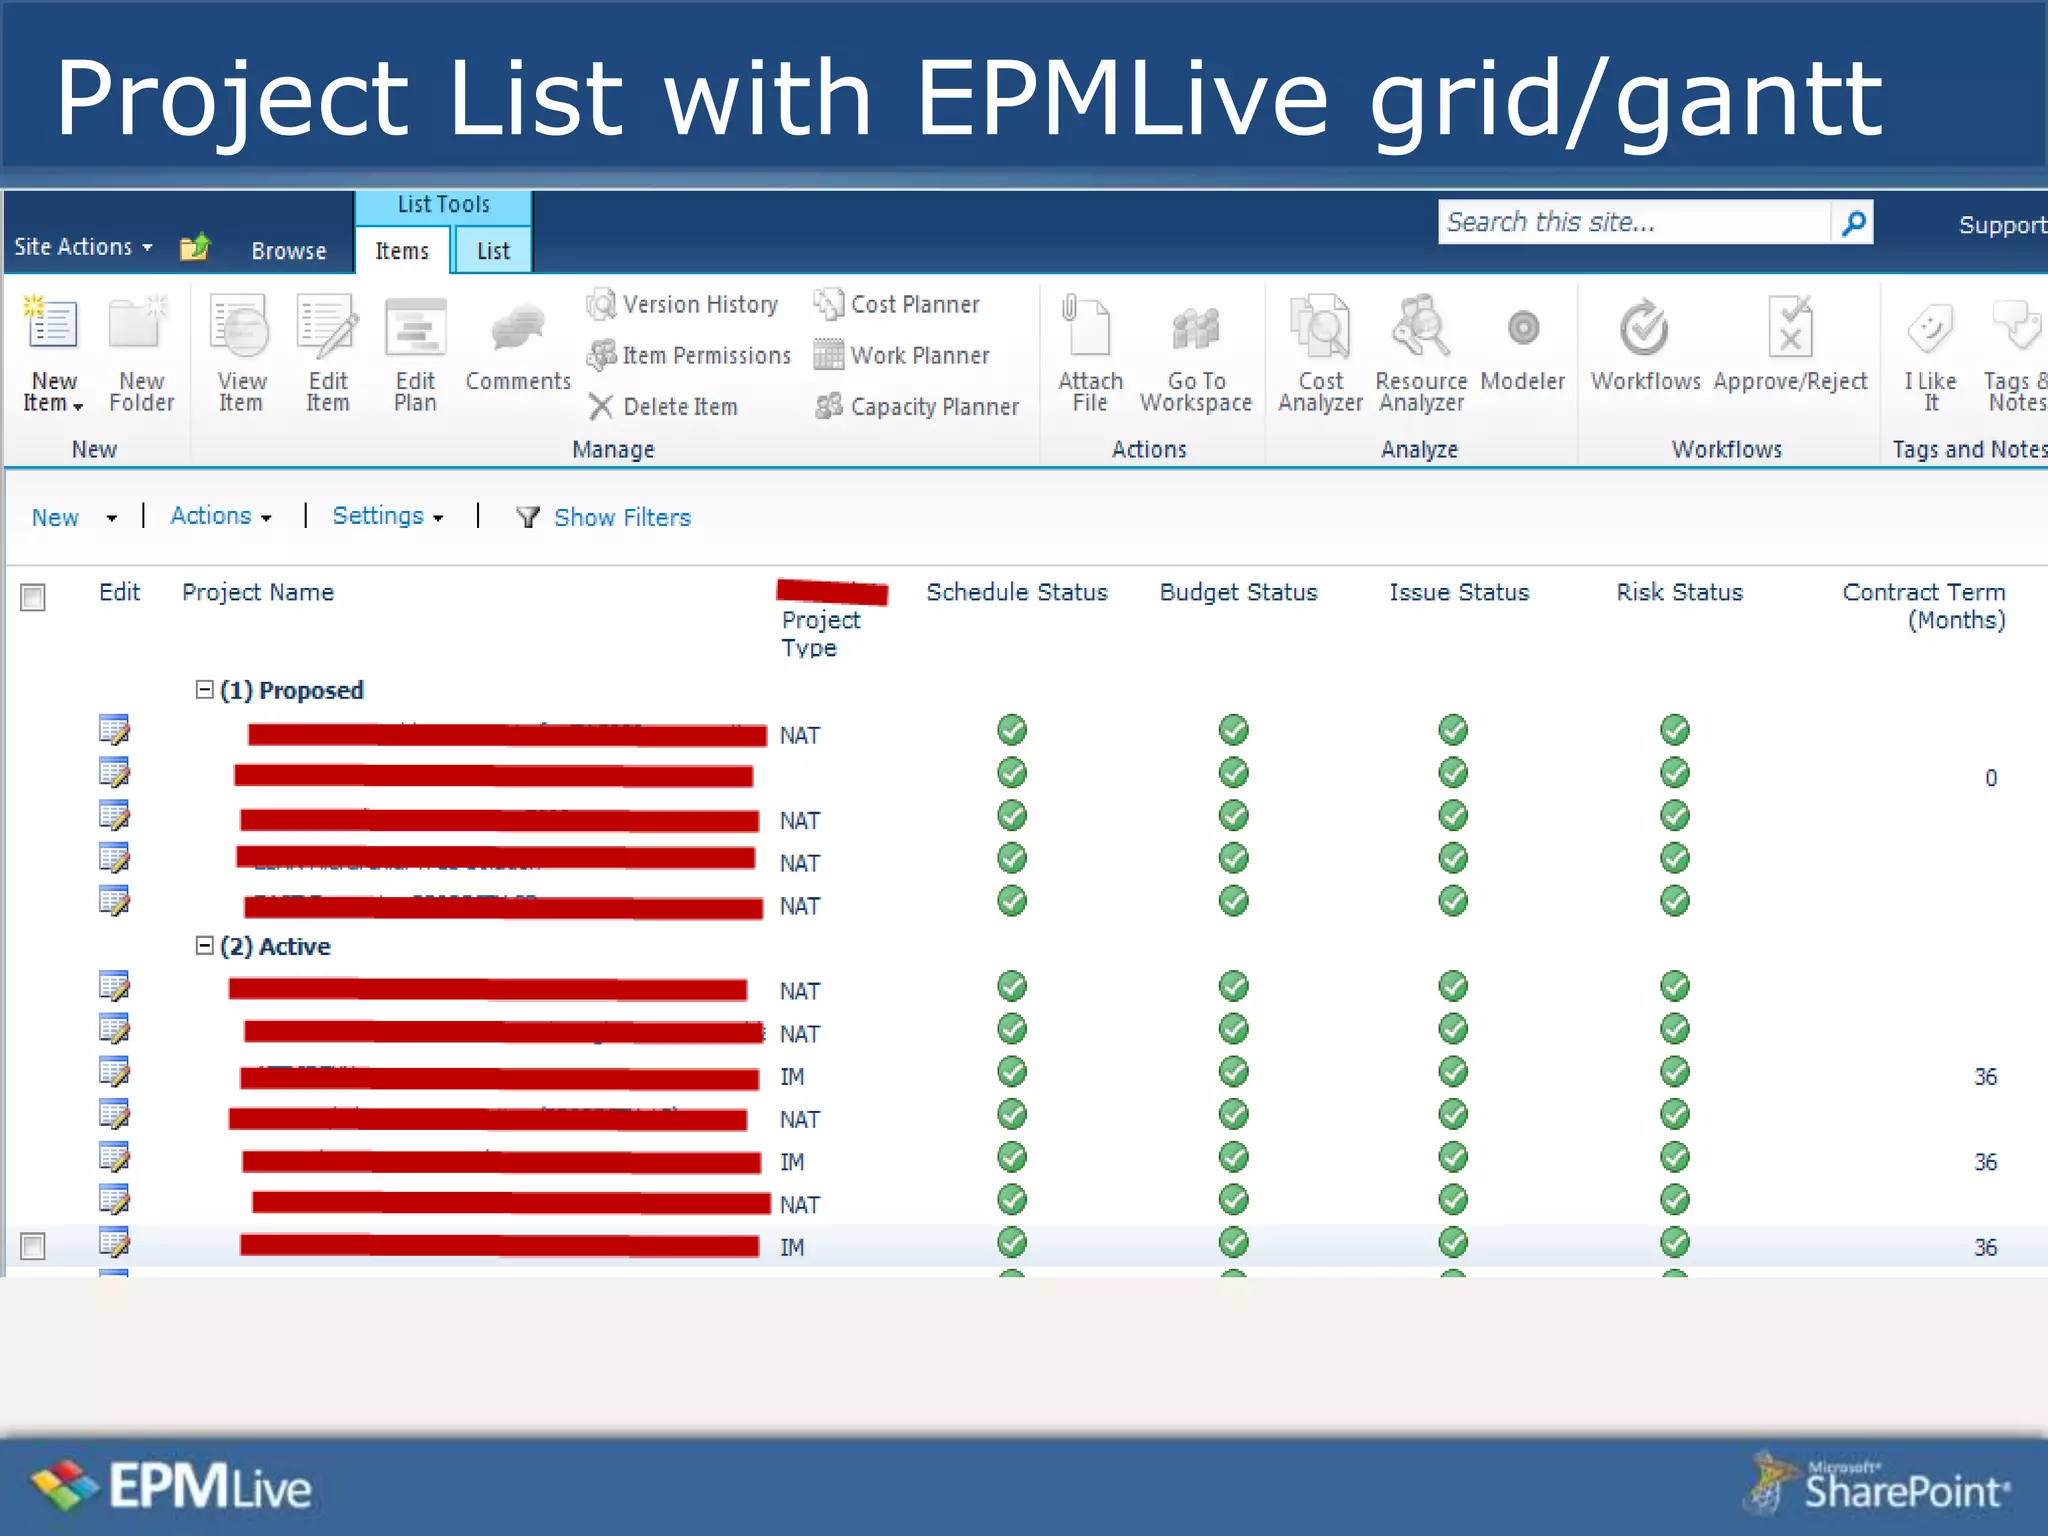This screenshot has width=2048, height=1536.
Task: Launch the Cost Planner
Action: [897, 304]
